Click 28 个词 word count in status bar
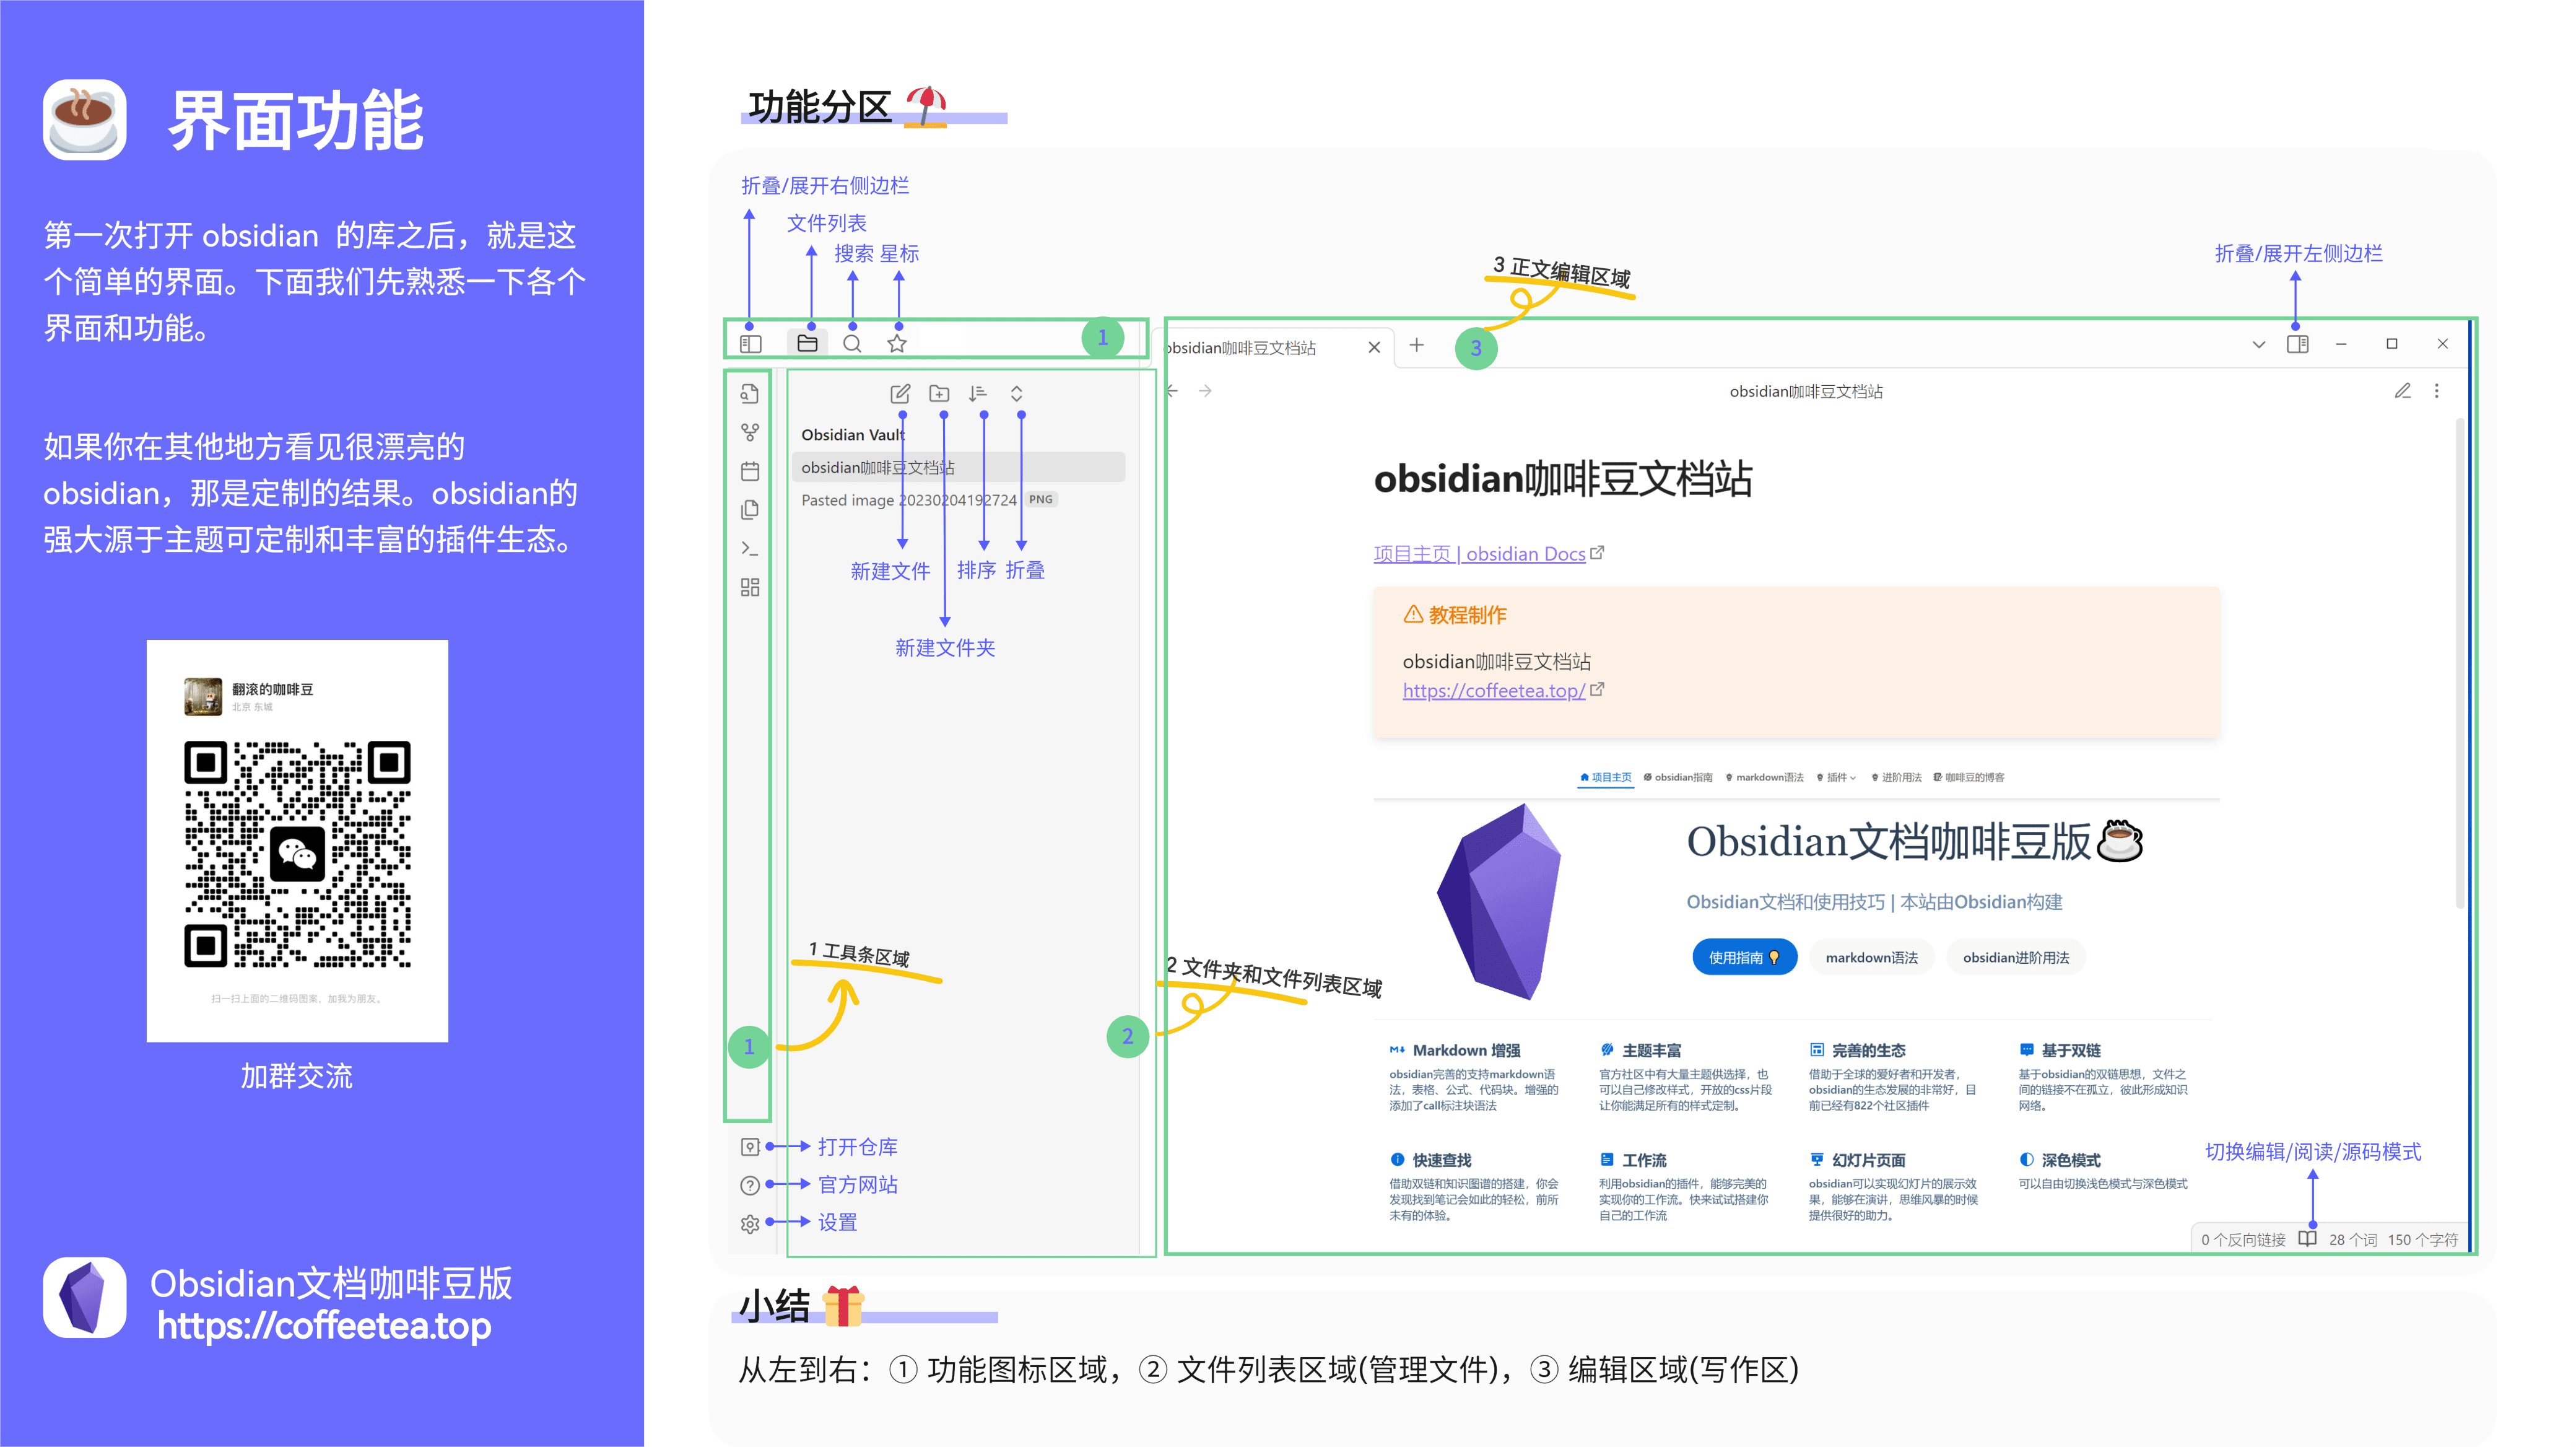Screen dimensions: 2576x1447 pyautogui.click(x=2353, y=1240)
